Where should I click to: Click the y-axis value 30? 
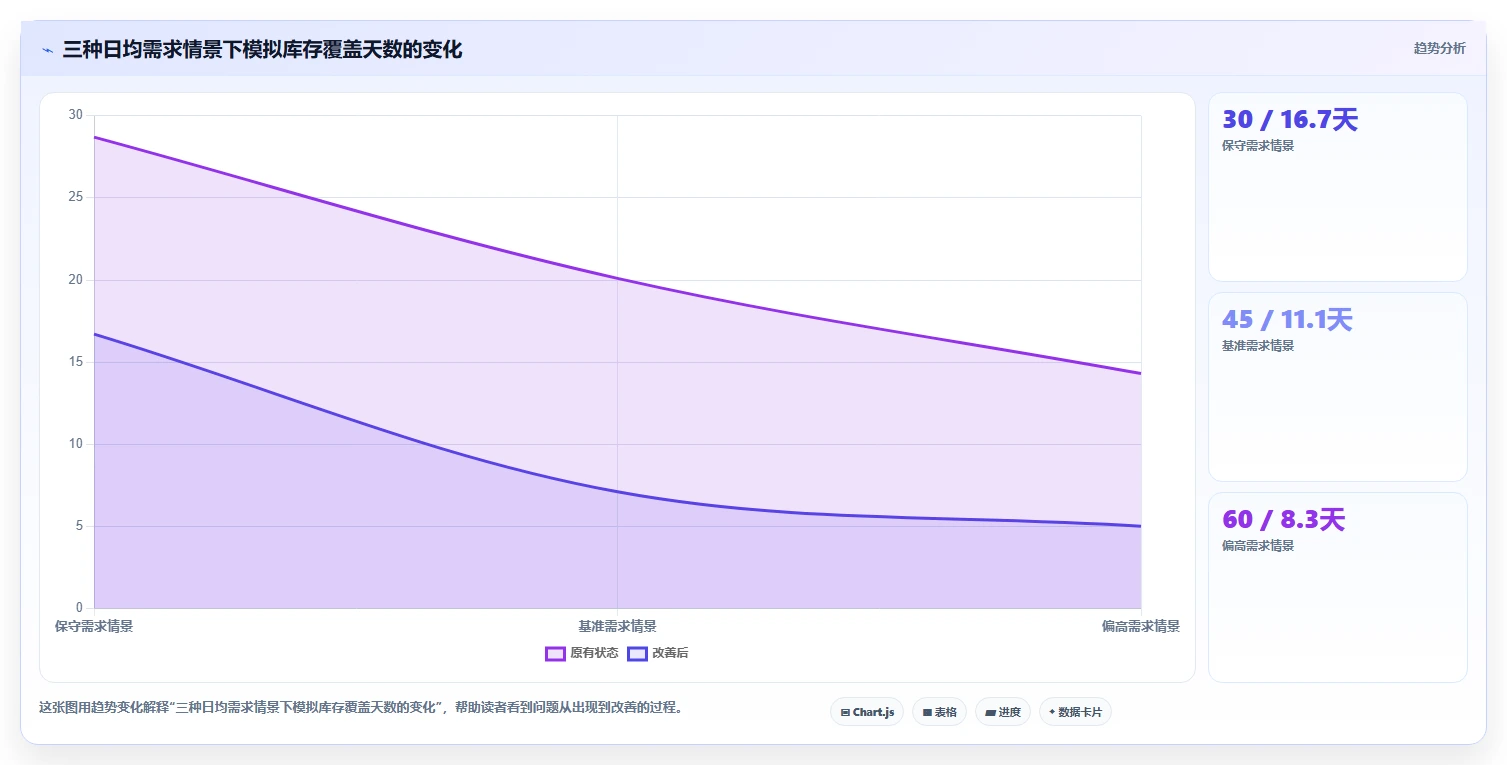coord(76,115)
